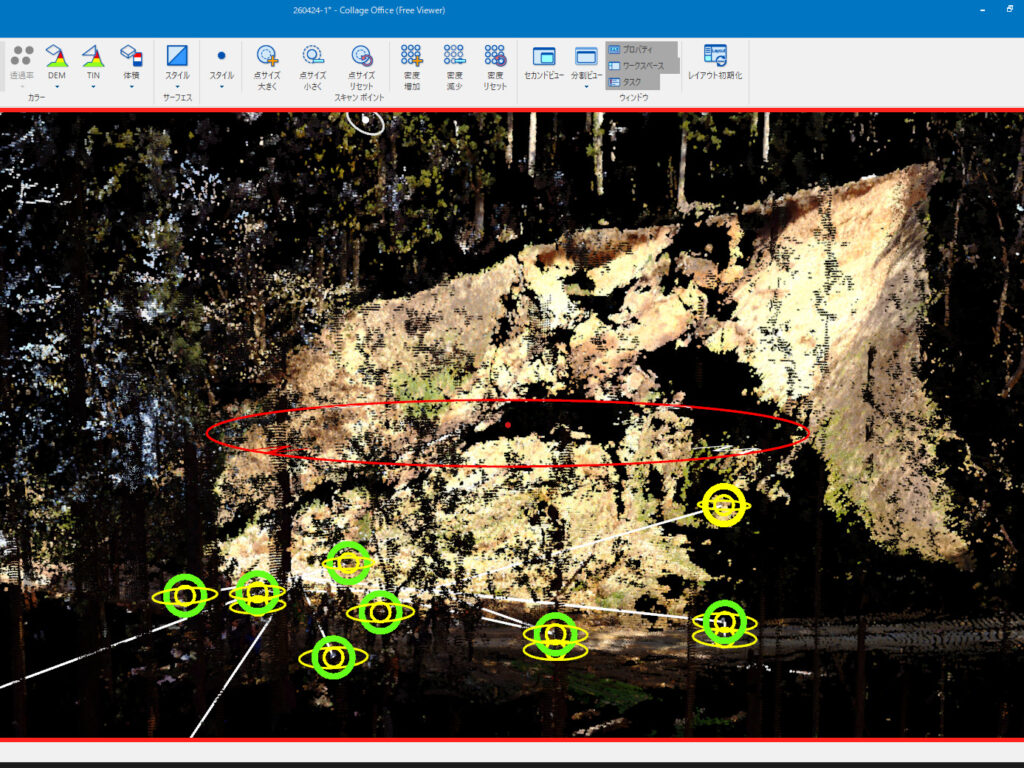The width and height of the screenshot is (1024, 768).
Task: Select the surface スタイル blue square icon
Action: coord(177,57)
